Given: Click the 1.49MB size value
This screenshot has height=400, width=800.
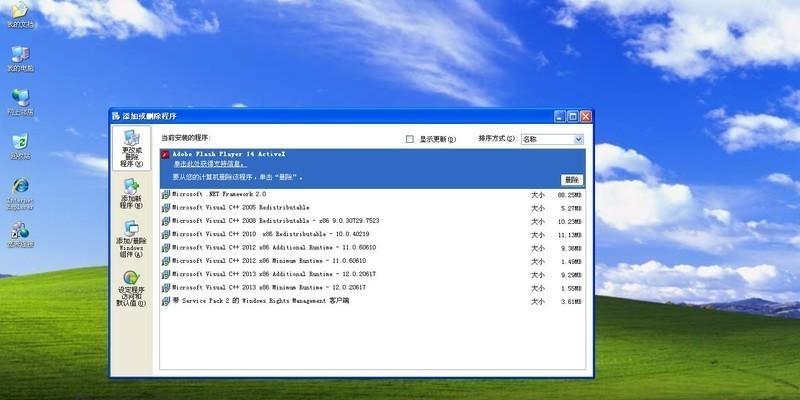Looking at the screenshot, I should pyautogui.click(x=571, y=261).
